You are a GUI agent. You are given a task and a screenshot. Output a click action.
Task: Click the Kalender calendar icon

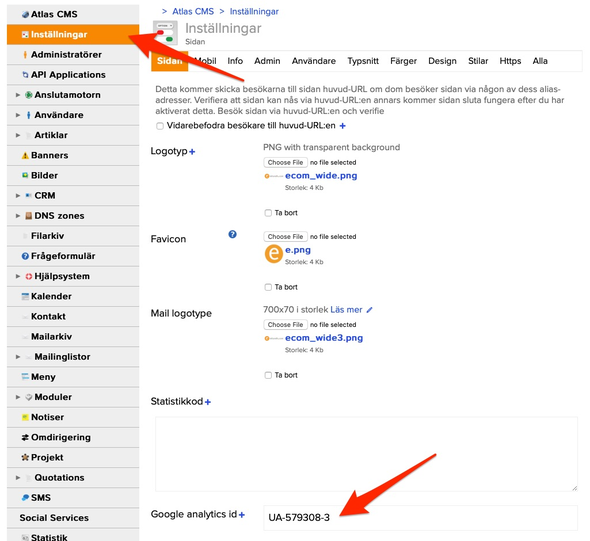click(x=25, y=296)
